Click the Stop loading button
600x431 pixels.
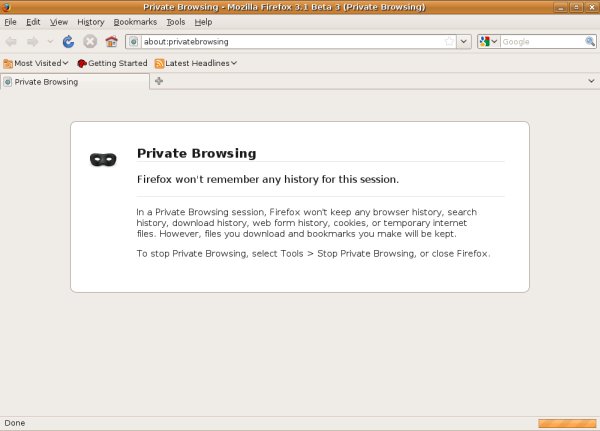[x=90, y=41]
